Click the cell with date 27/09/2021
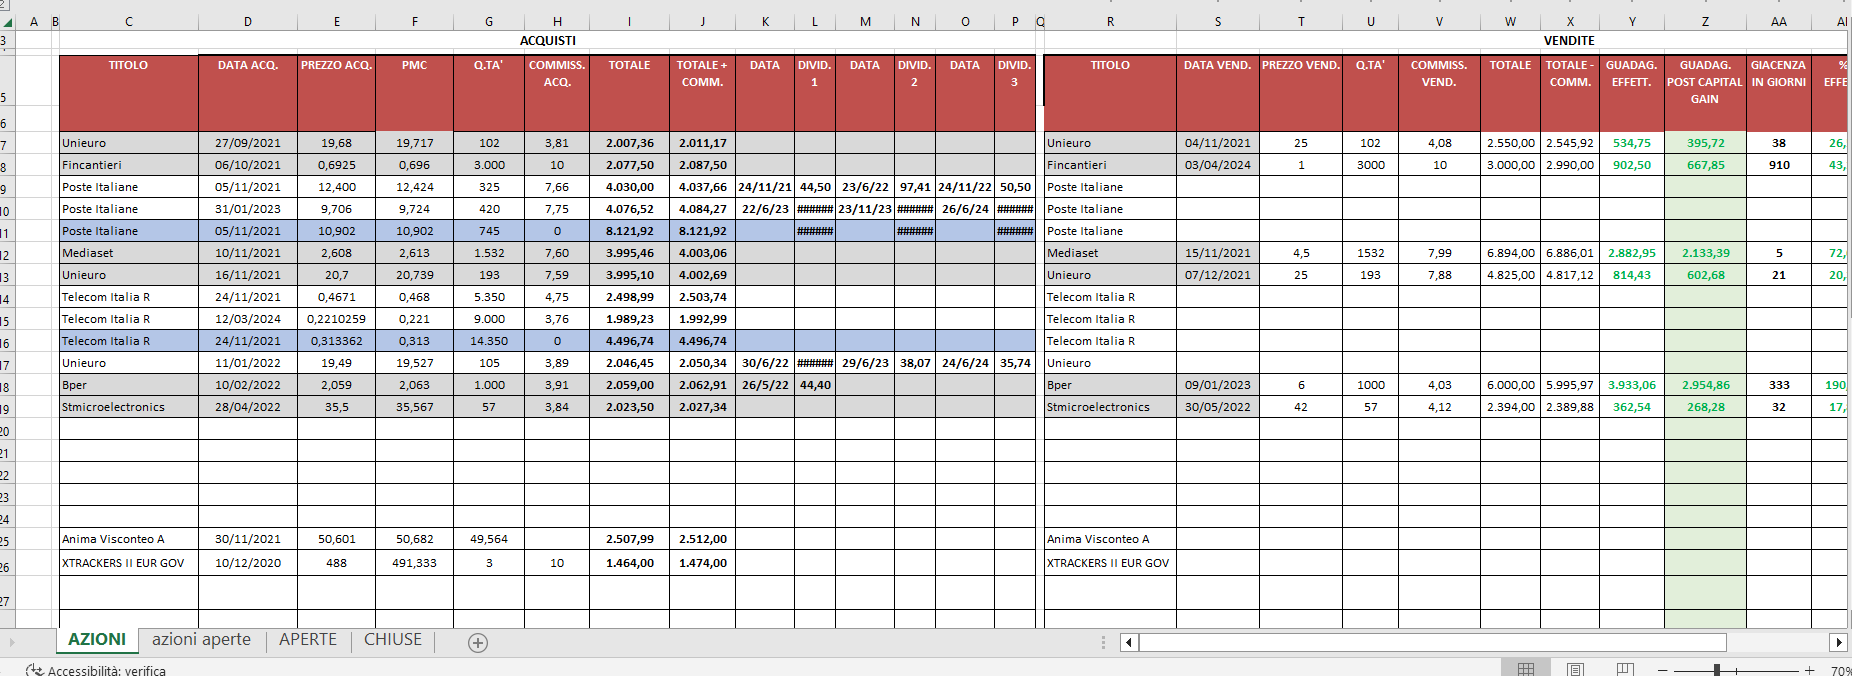This screenshot has height=676, width=1852. [248, 143]
